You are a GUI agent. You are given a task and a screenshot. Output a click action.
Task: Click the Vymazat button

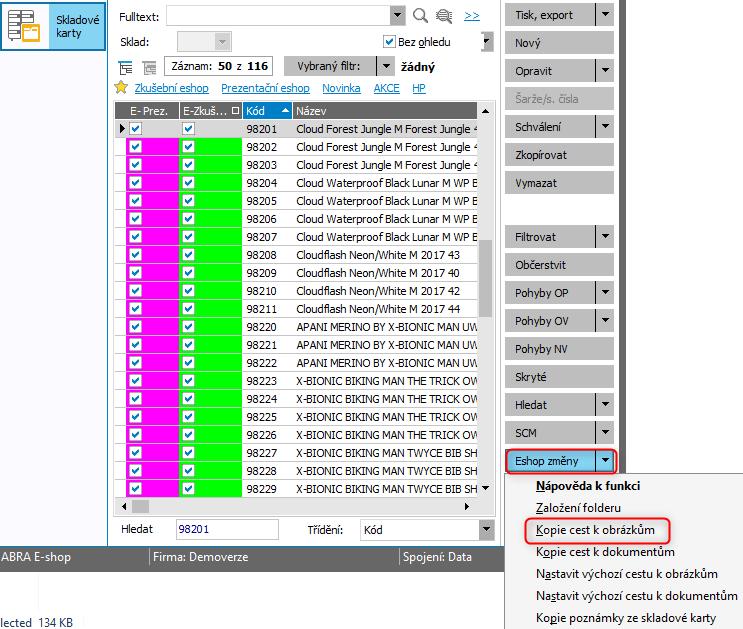(559, 182)
